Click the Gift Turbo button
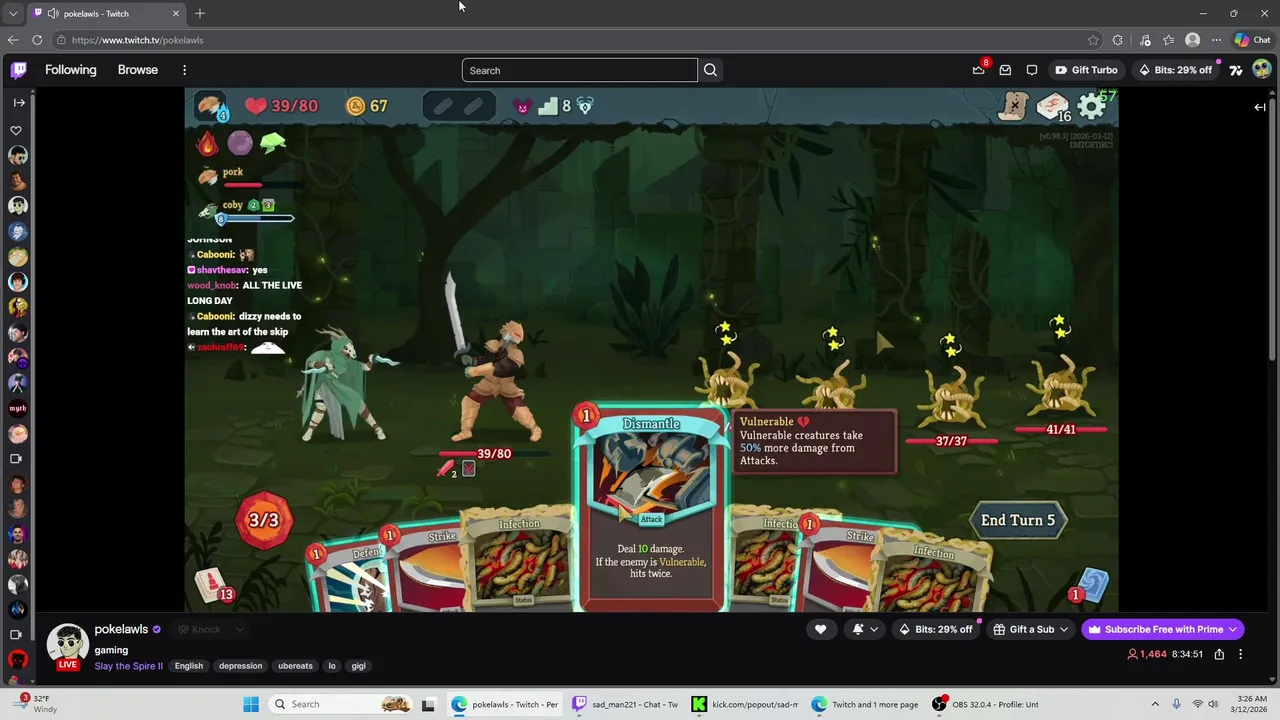The width and height of the screenshot is (1280, 720). (1086, 70)
